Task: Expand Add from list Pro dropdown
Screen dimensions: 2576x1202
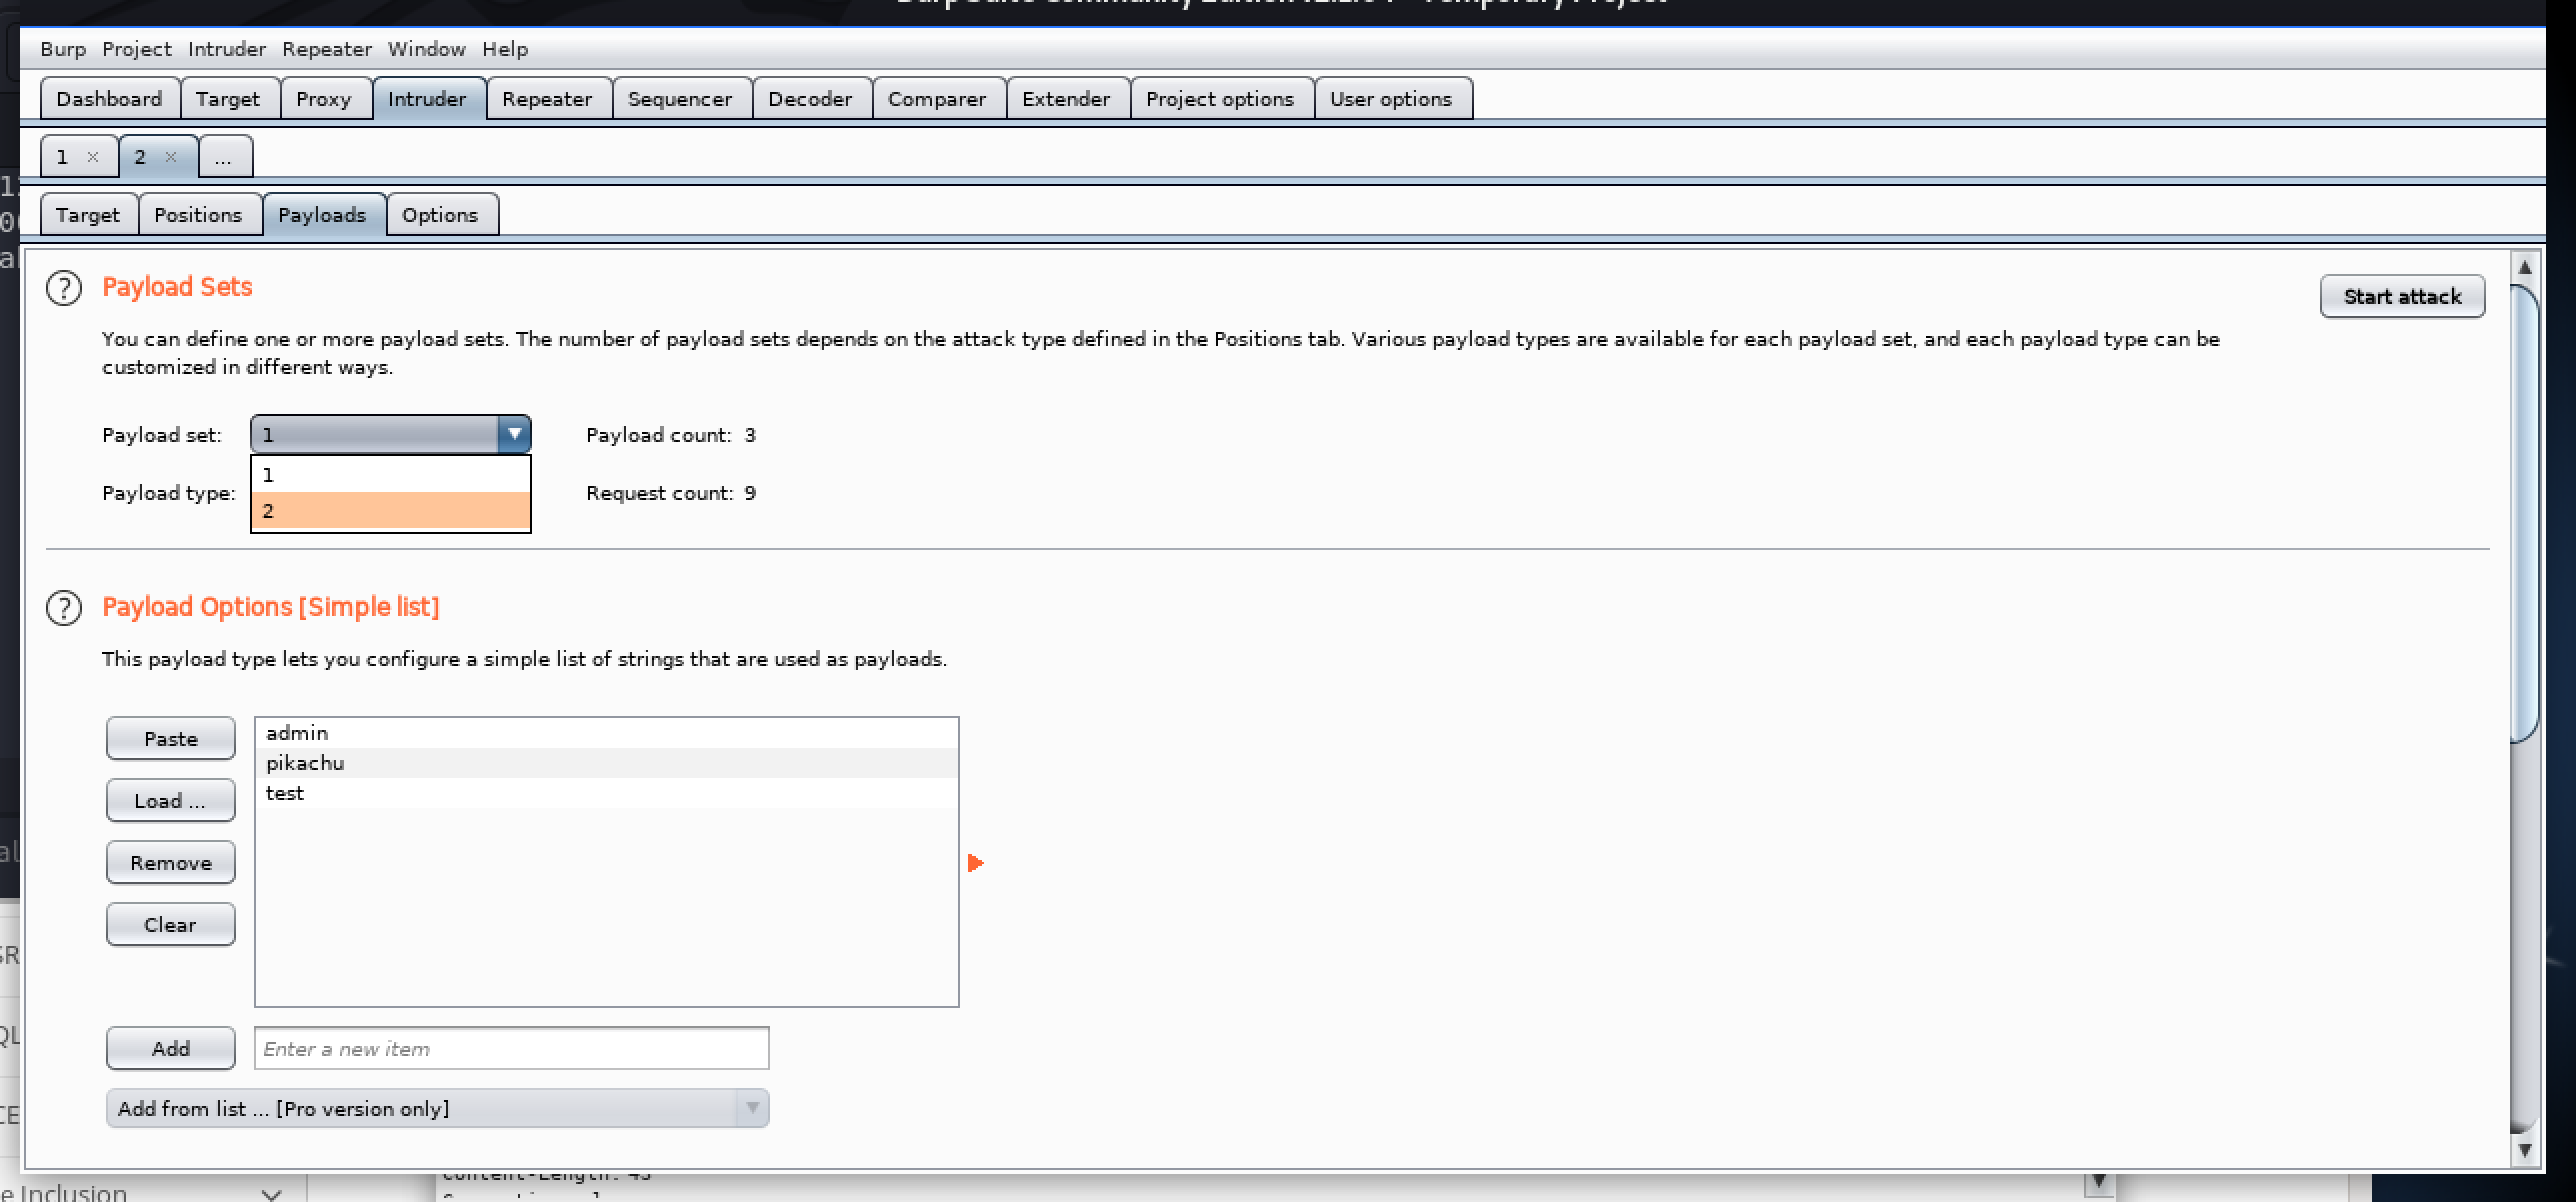Action: coord(751,1108)
